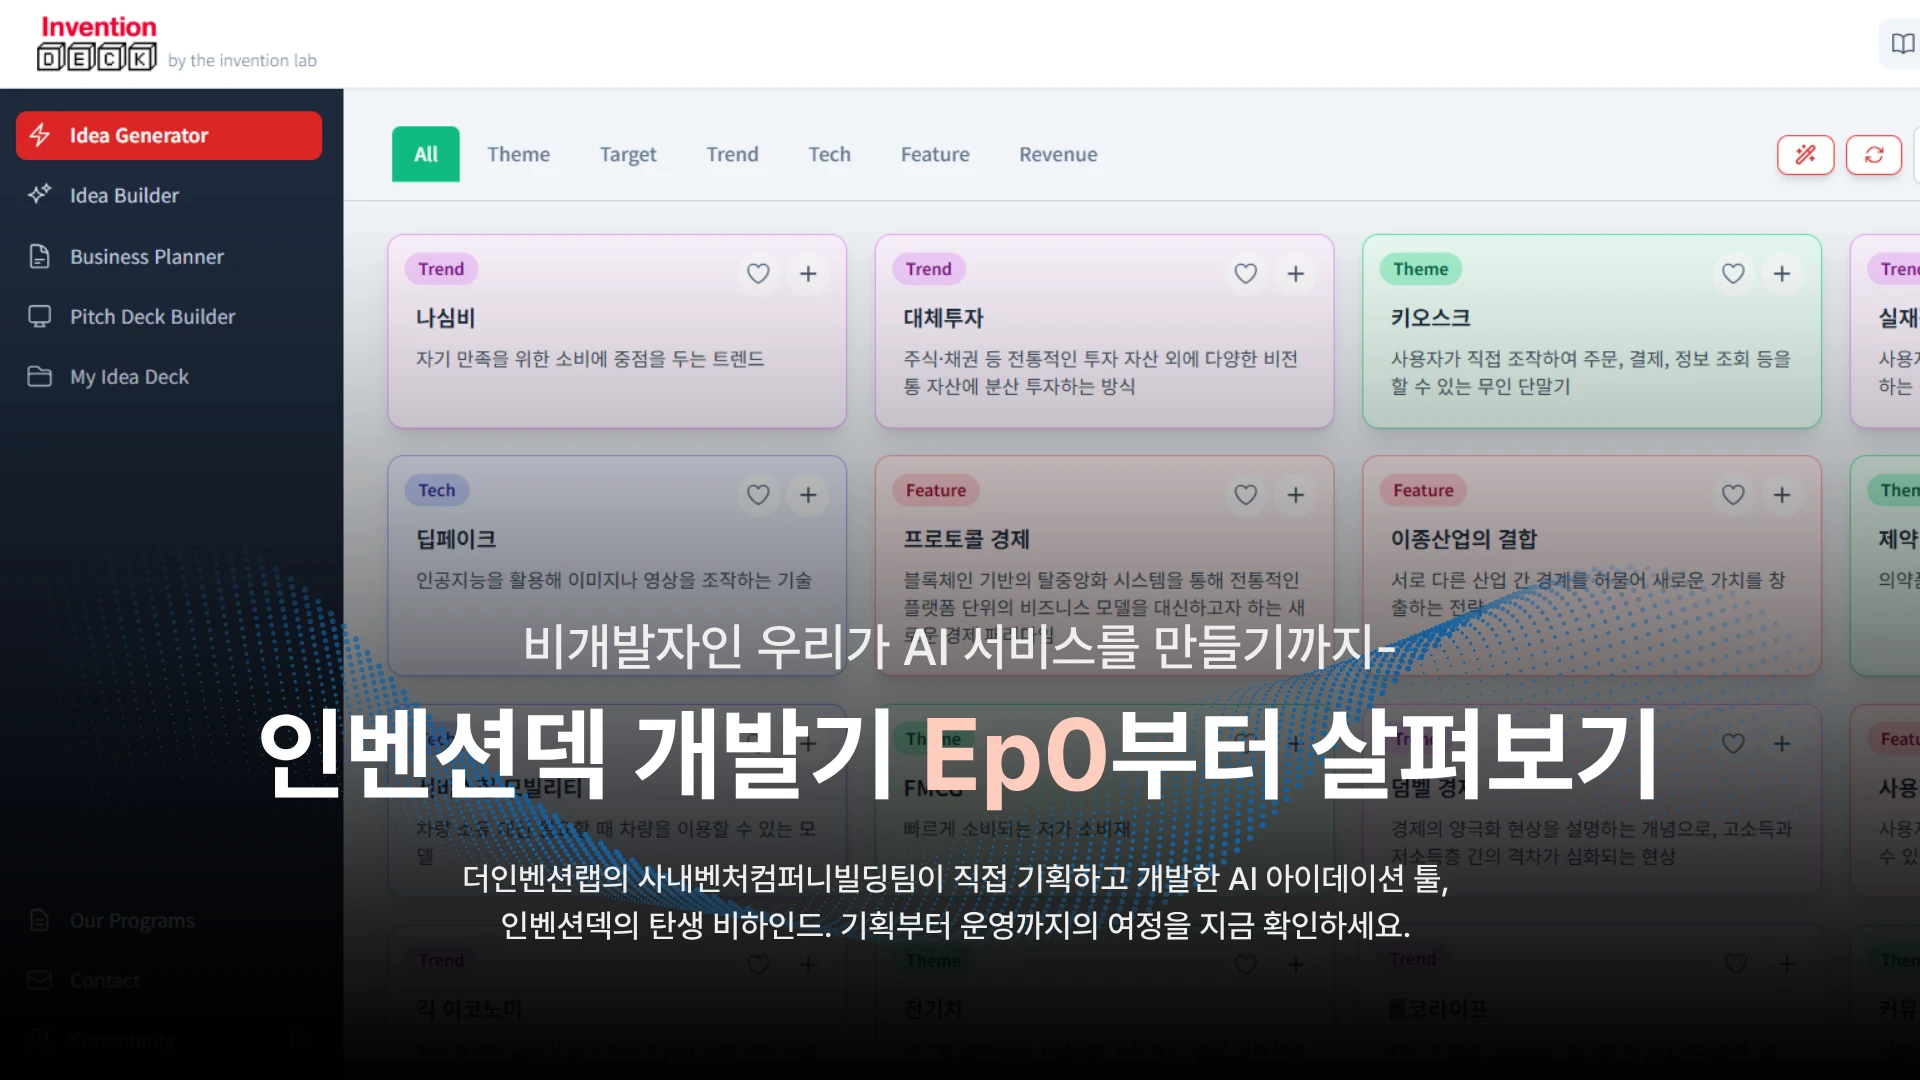Select the Revenue filter tab
Viewport: 1920px width, 1080px height.
1058,155
